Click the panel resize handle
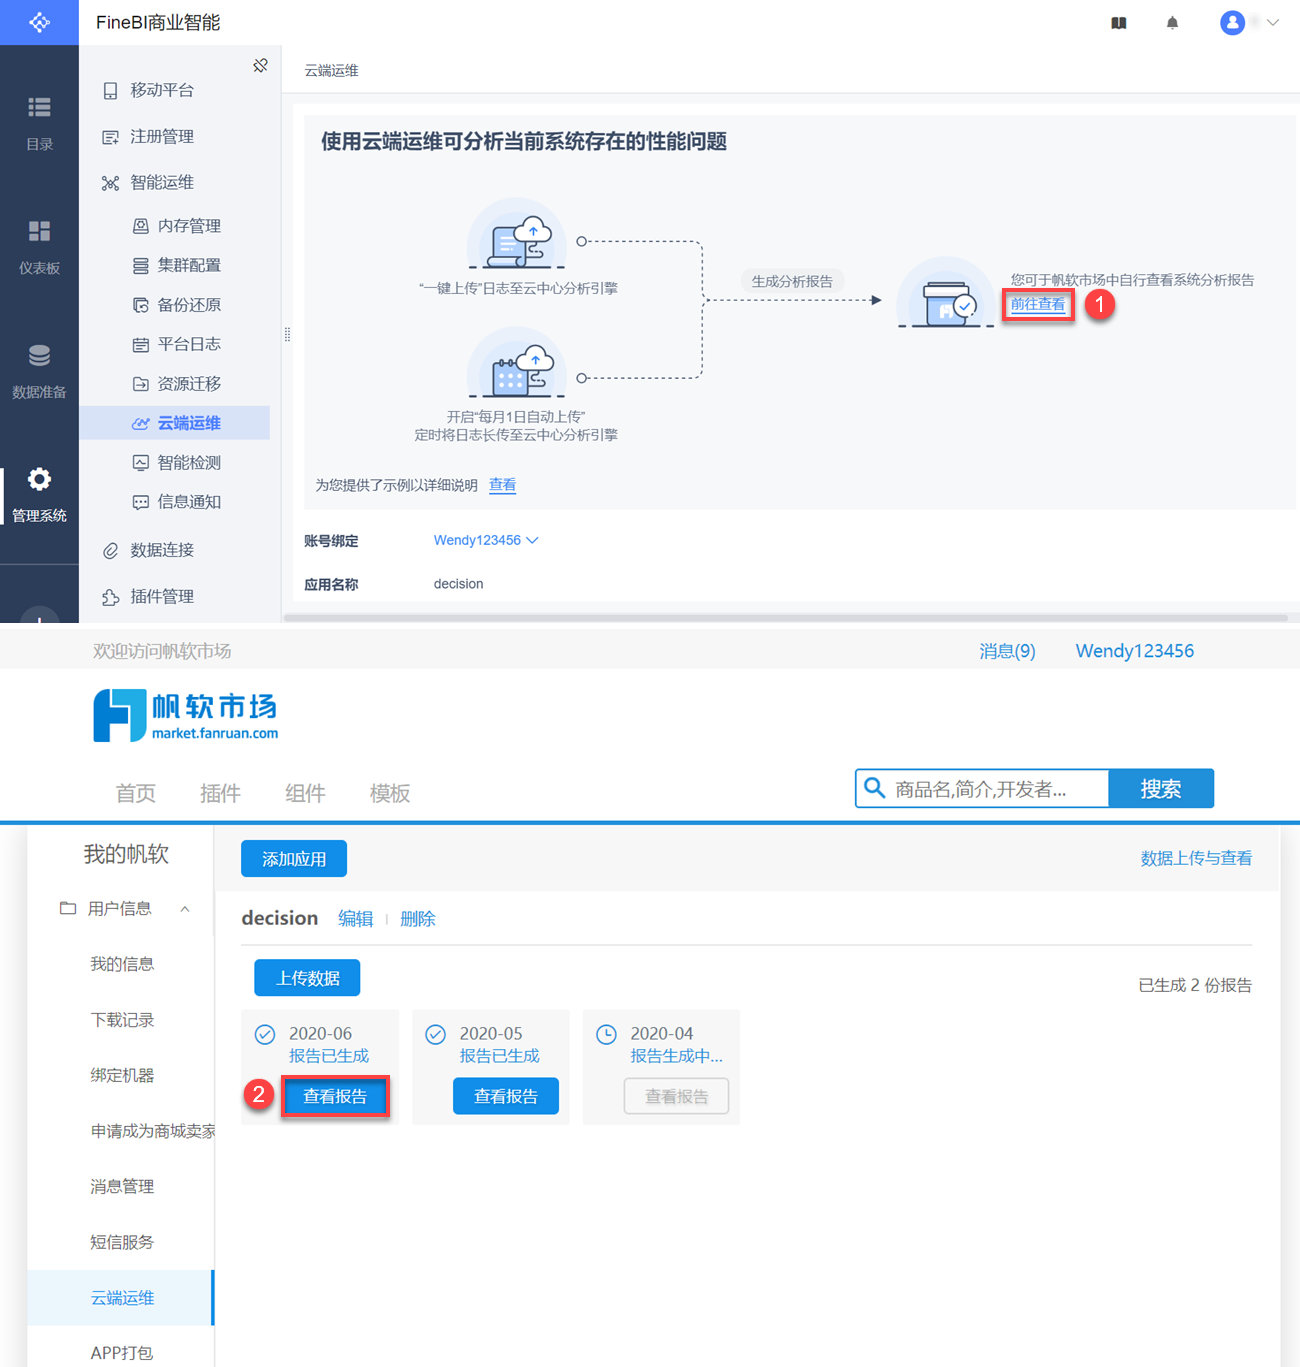 pos(287,335)
